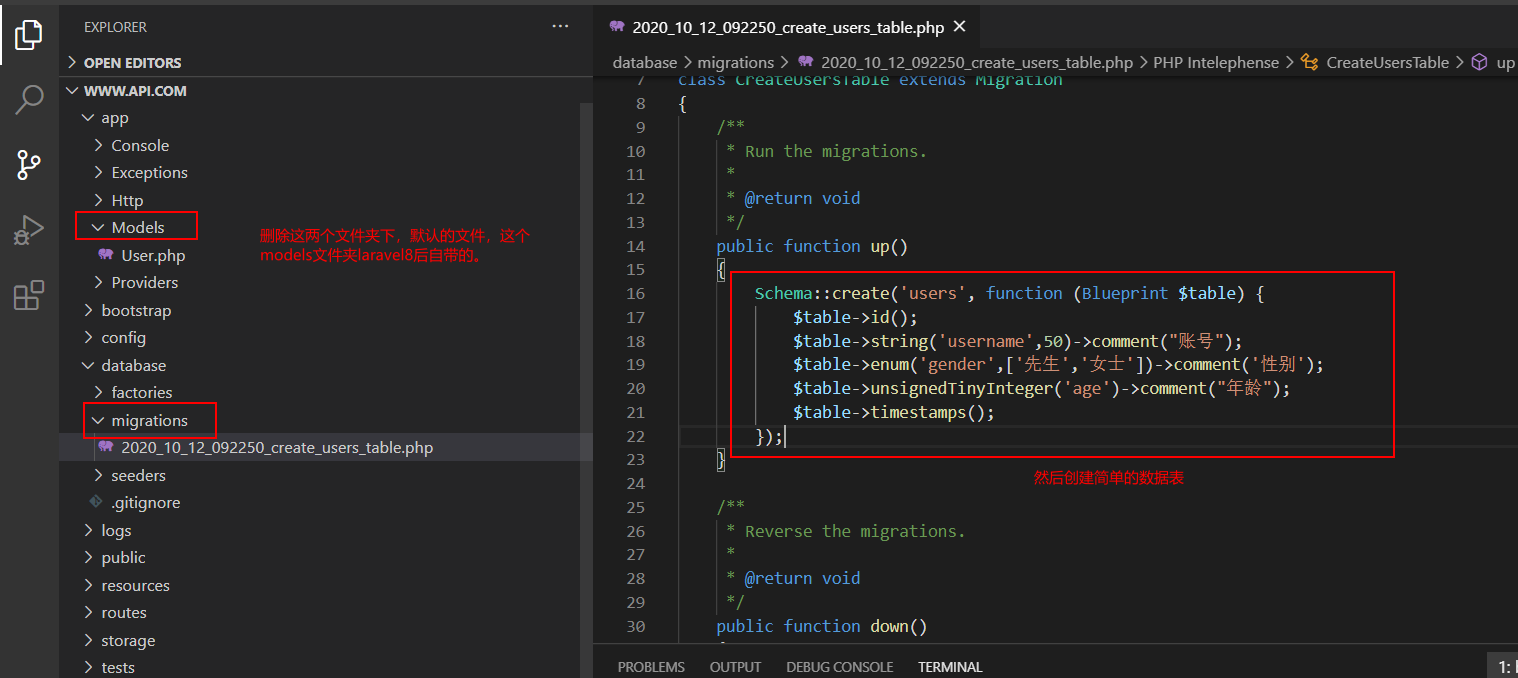Click CreateUsersTable class icon in breadcrumb
1518x678 pixels.
(1309, 62)
